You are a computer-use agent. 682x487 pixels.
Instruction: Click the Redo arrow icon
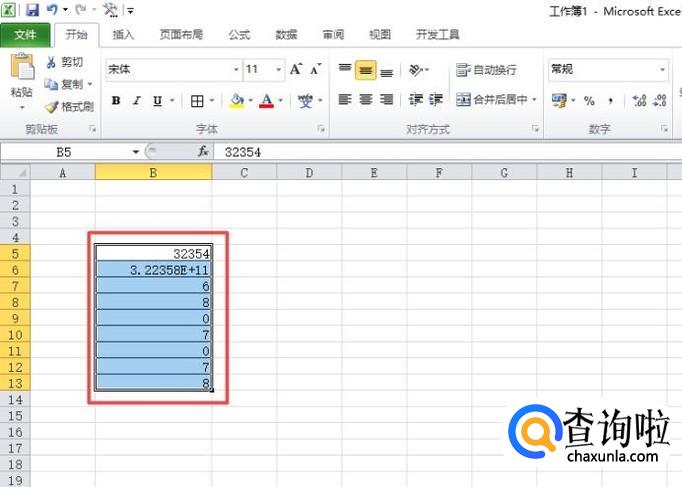tap(80, 9)
